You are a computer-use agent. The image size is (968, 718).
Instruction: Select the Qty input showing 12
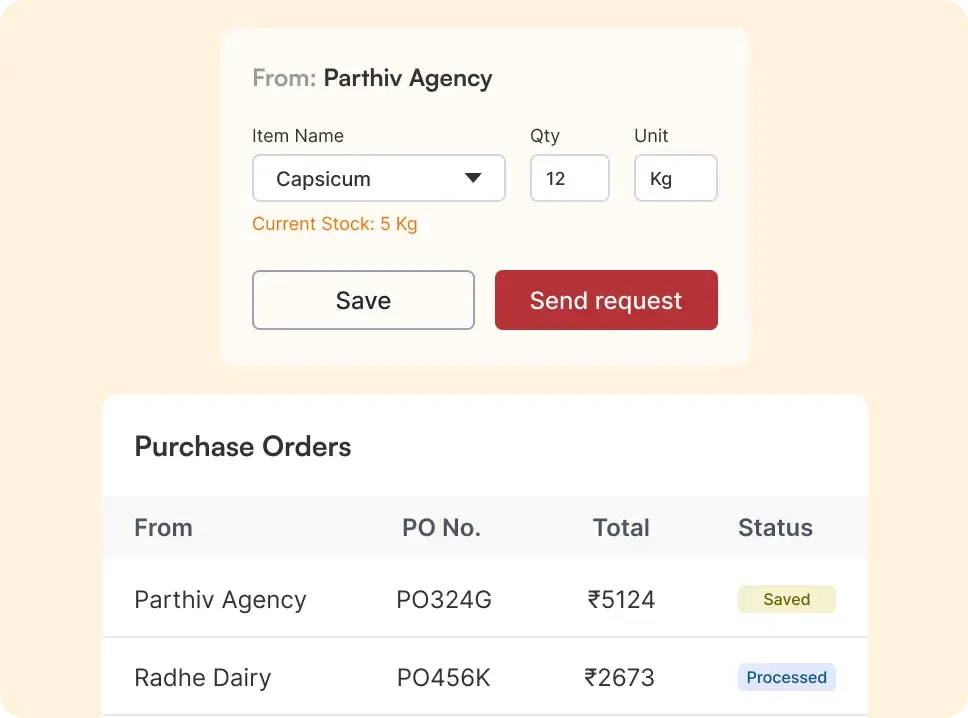click(x=569, y=178)
